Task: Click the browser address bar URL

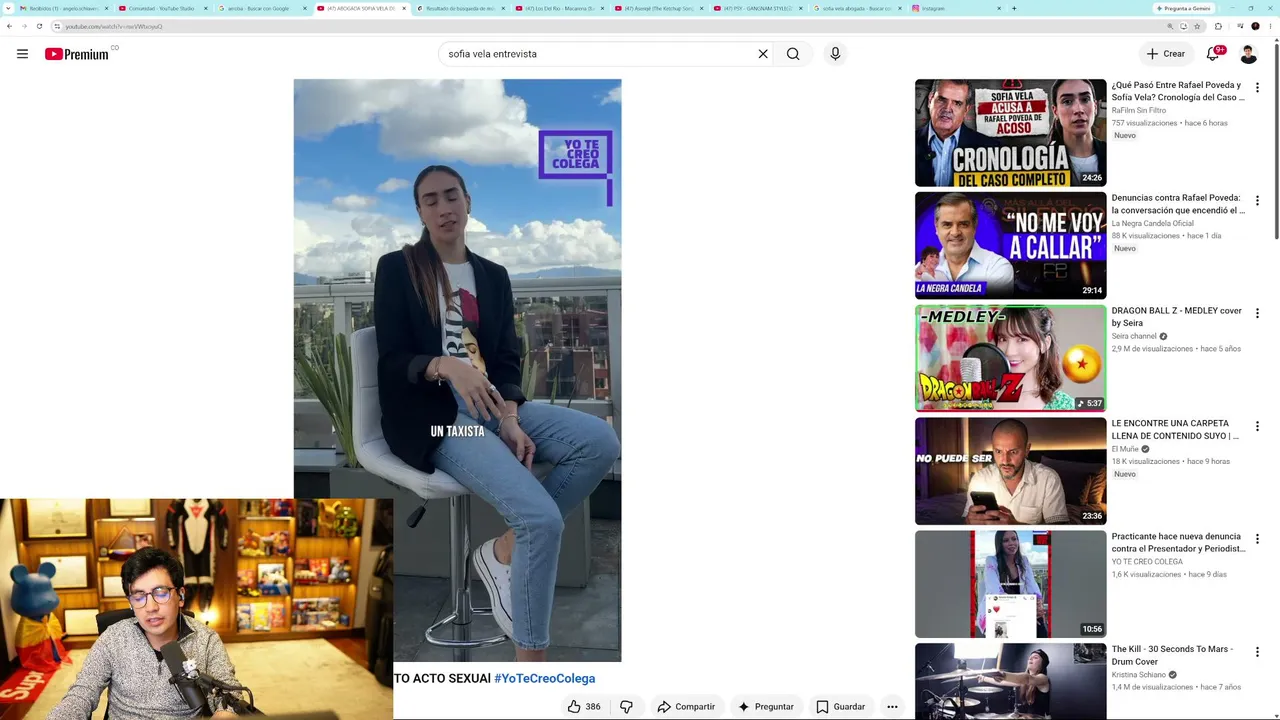Action: pos(113,26)
